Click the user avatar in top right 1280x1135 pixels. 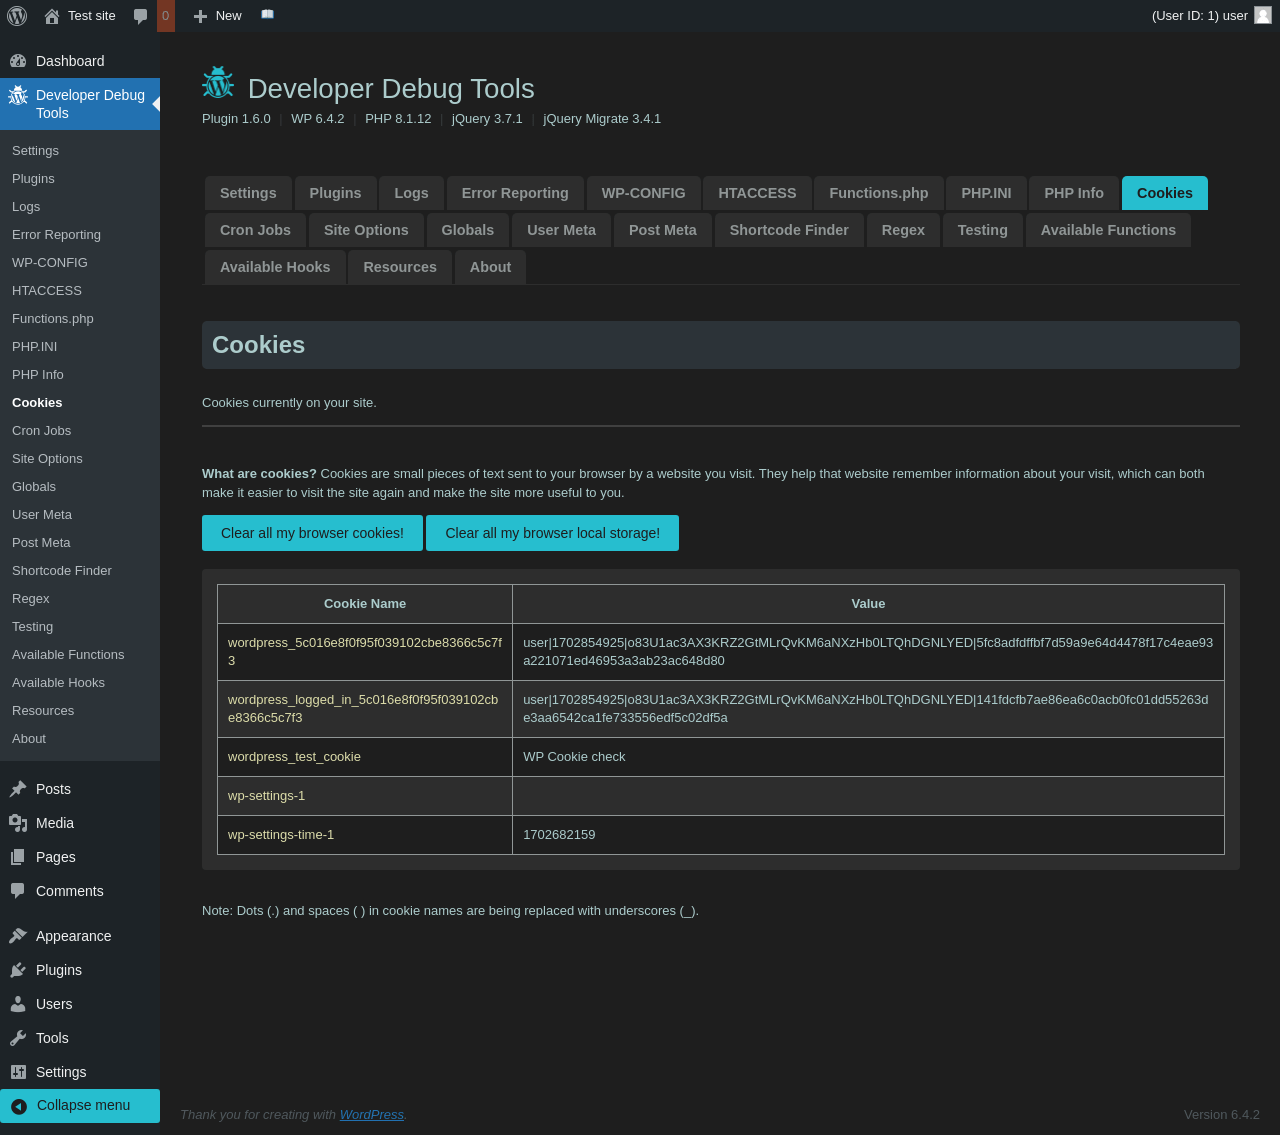(1263, 15)
